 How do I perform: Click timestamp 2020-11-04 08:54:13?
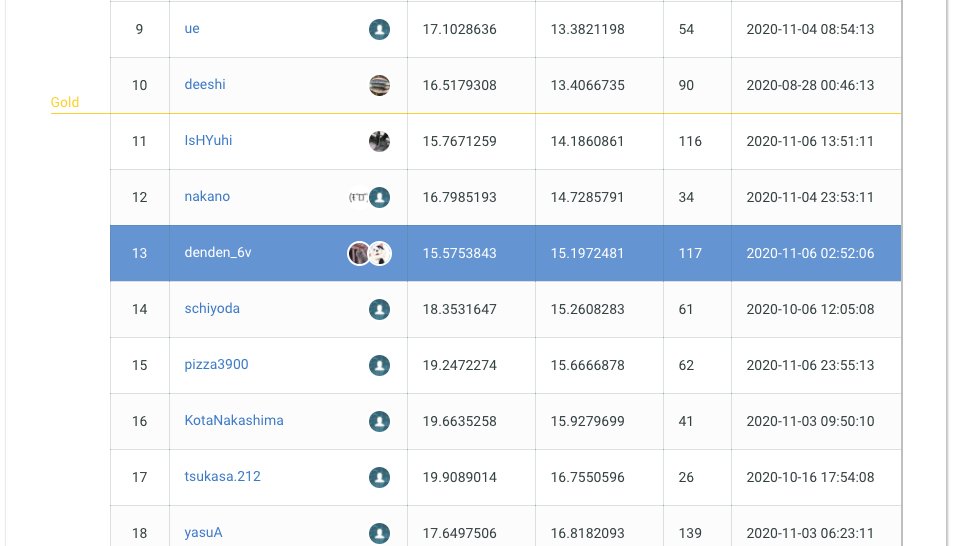click(x=810, y=29)
